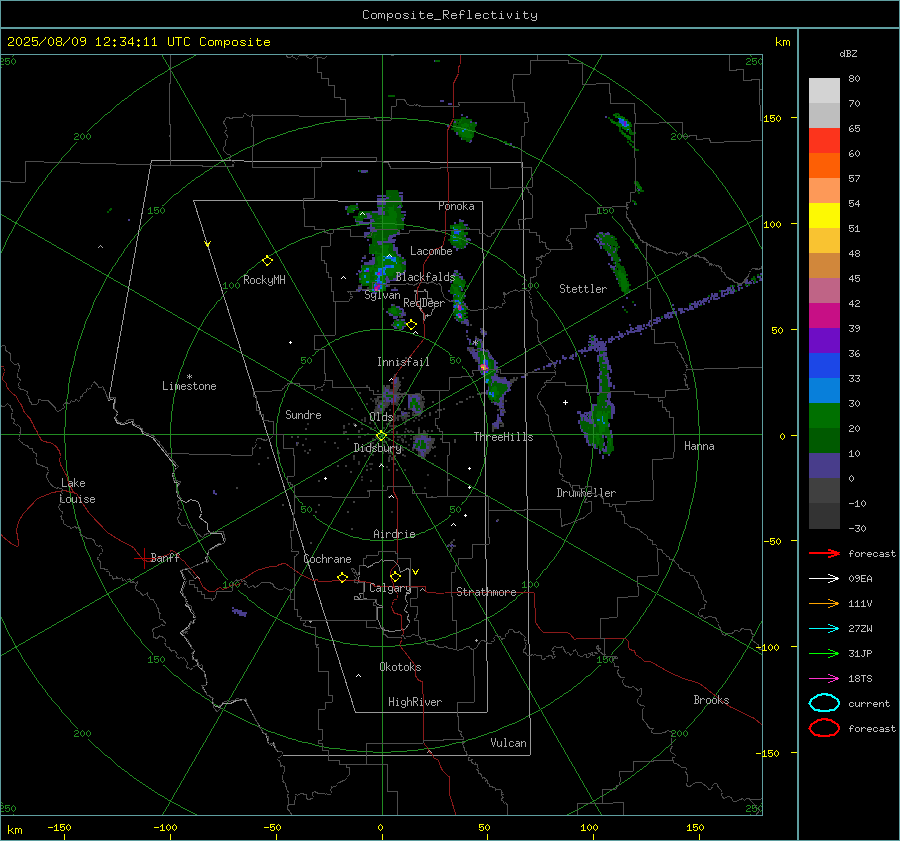Click the red cross marker at Banff
This screenshot has height=841, width=900.
(x=143, y=558)
